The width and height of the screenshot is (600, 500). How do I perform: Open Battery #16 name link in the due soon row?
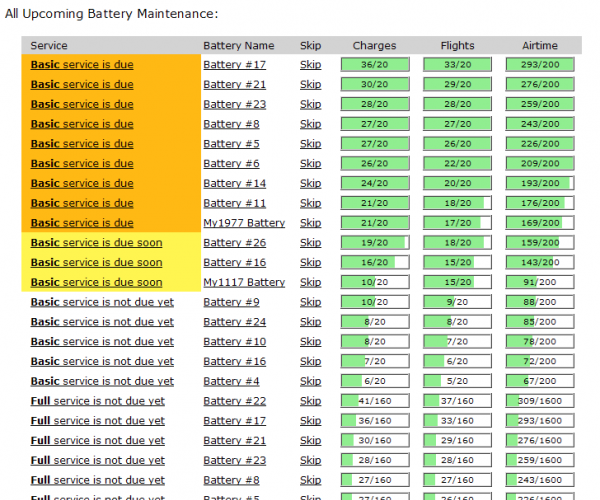point(235,263)
